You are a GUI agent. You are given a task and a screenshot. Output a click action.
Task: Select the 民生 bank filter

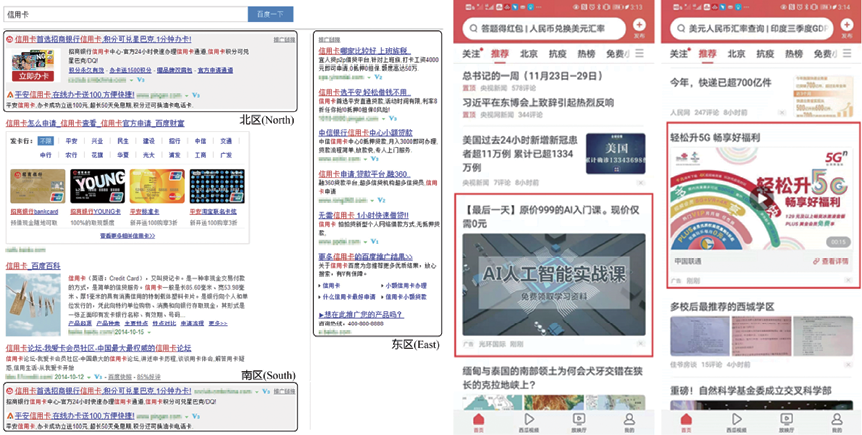pyautogui.click(x=123, y=141)
